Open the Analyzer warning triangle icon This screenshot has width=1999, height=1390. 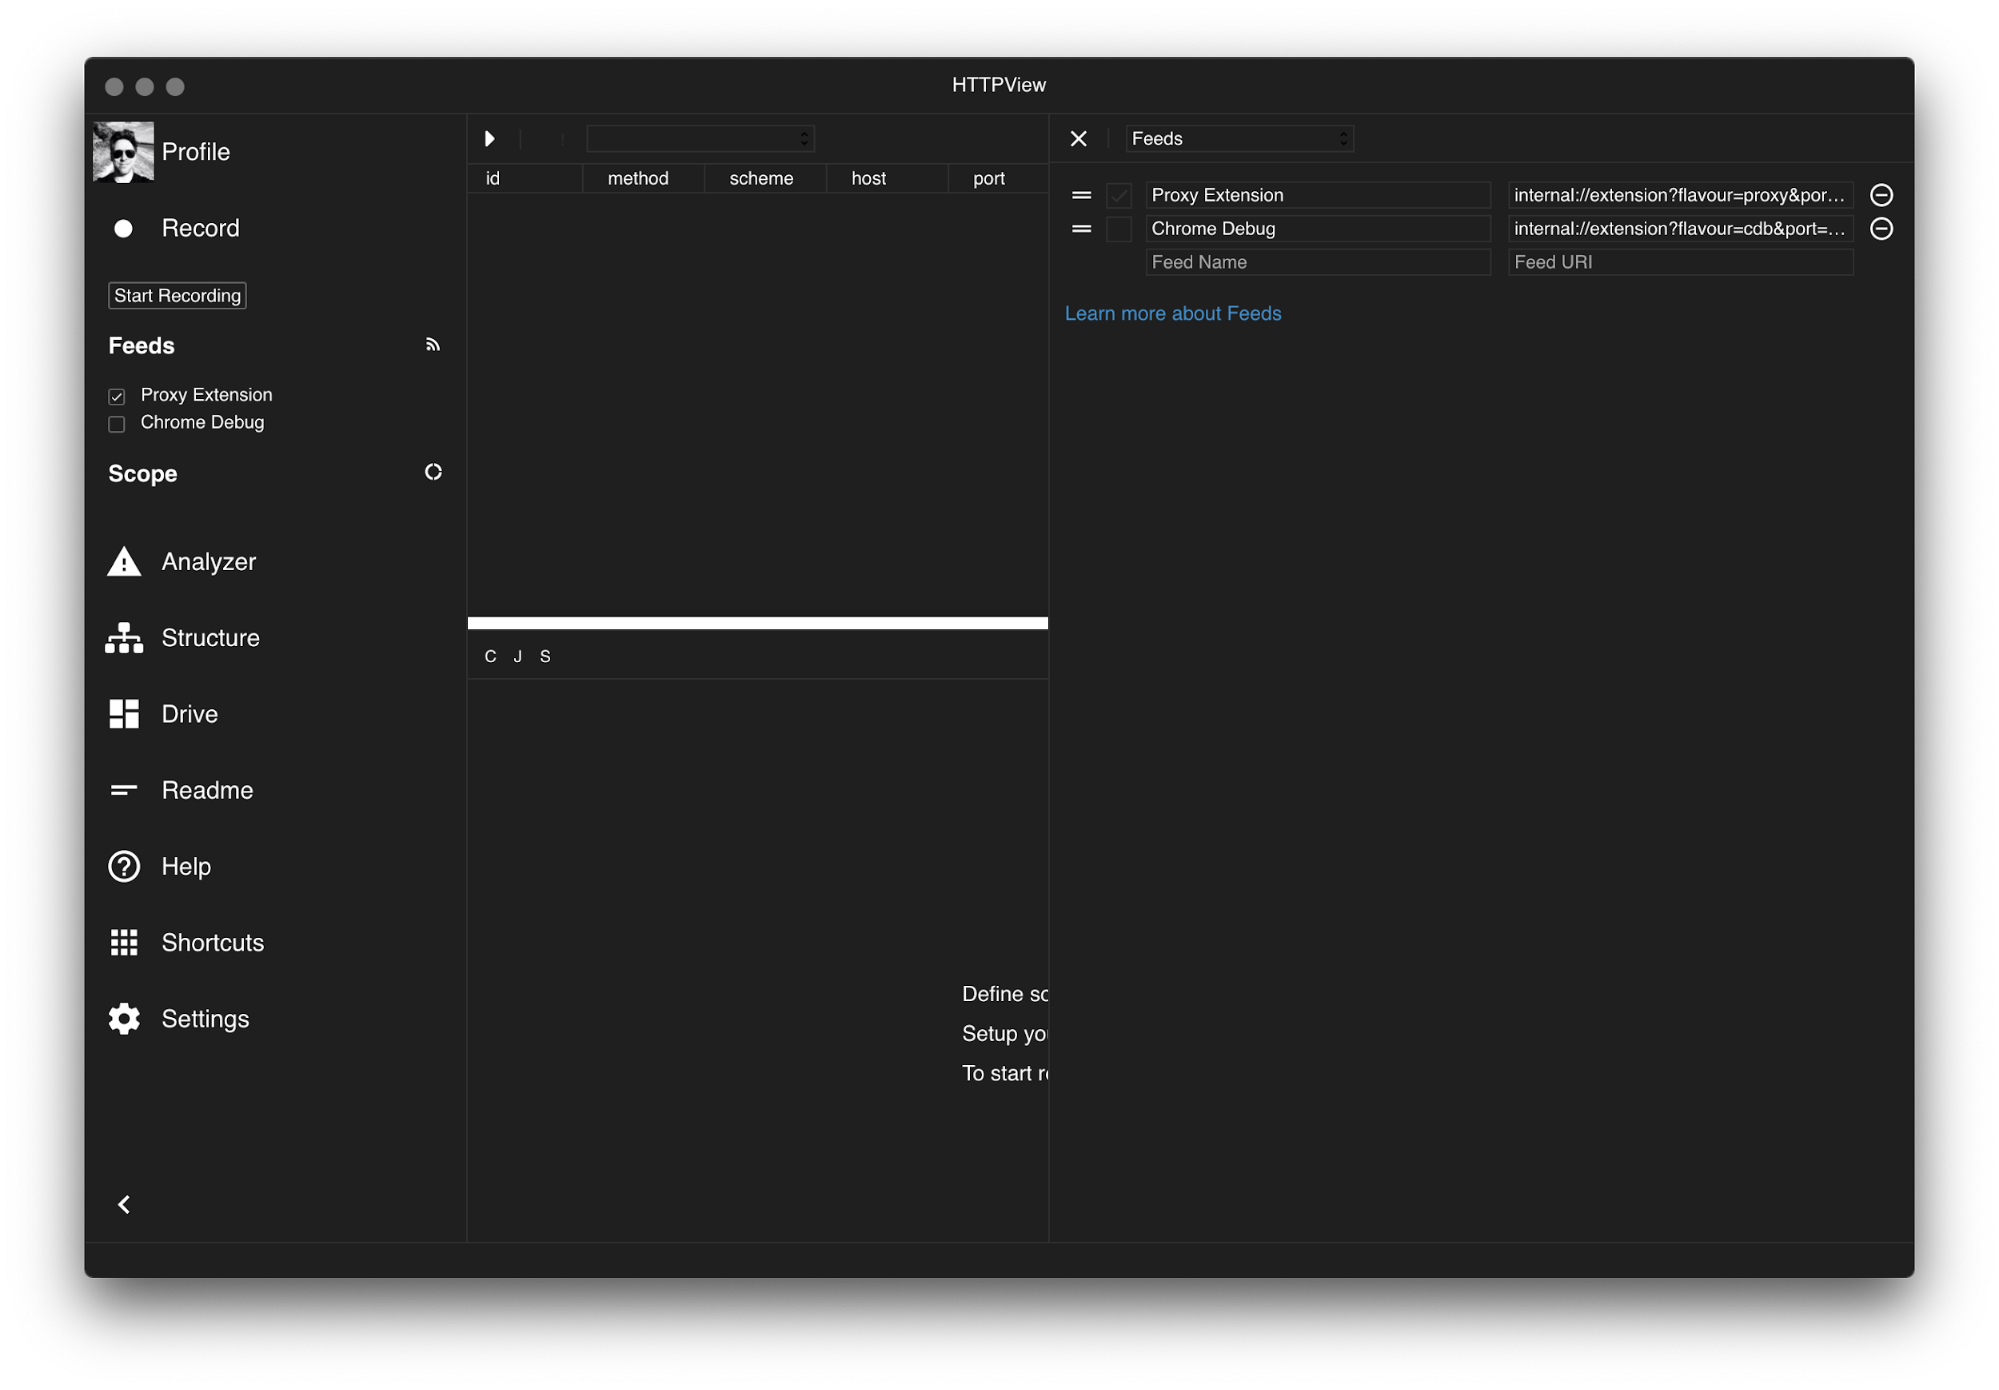[124, 562]
